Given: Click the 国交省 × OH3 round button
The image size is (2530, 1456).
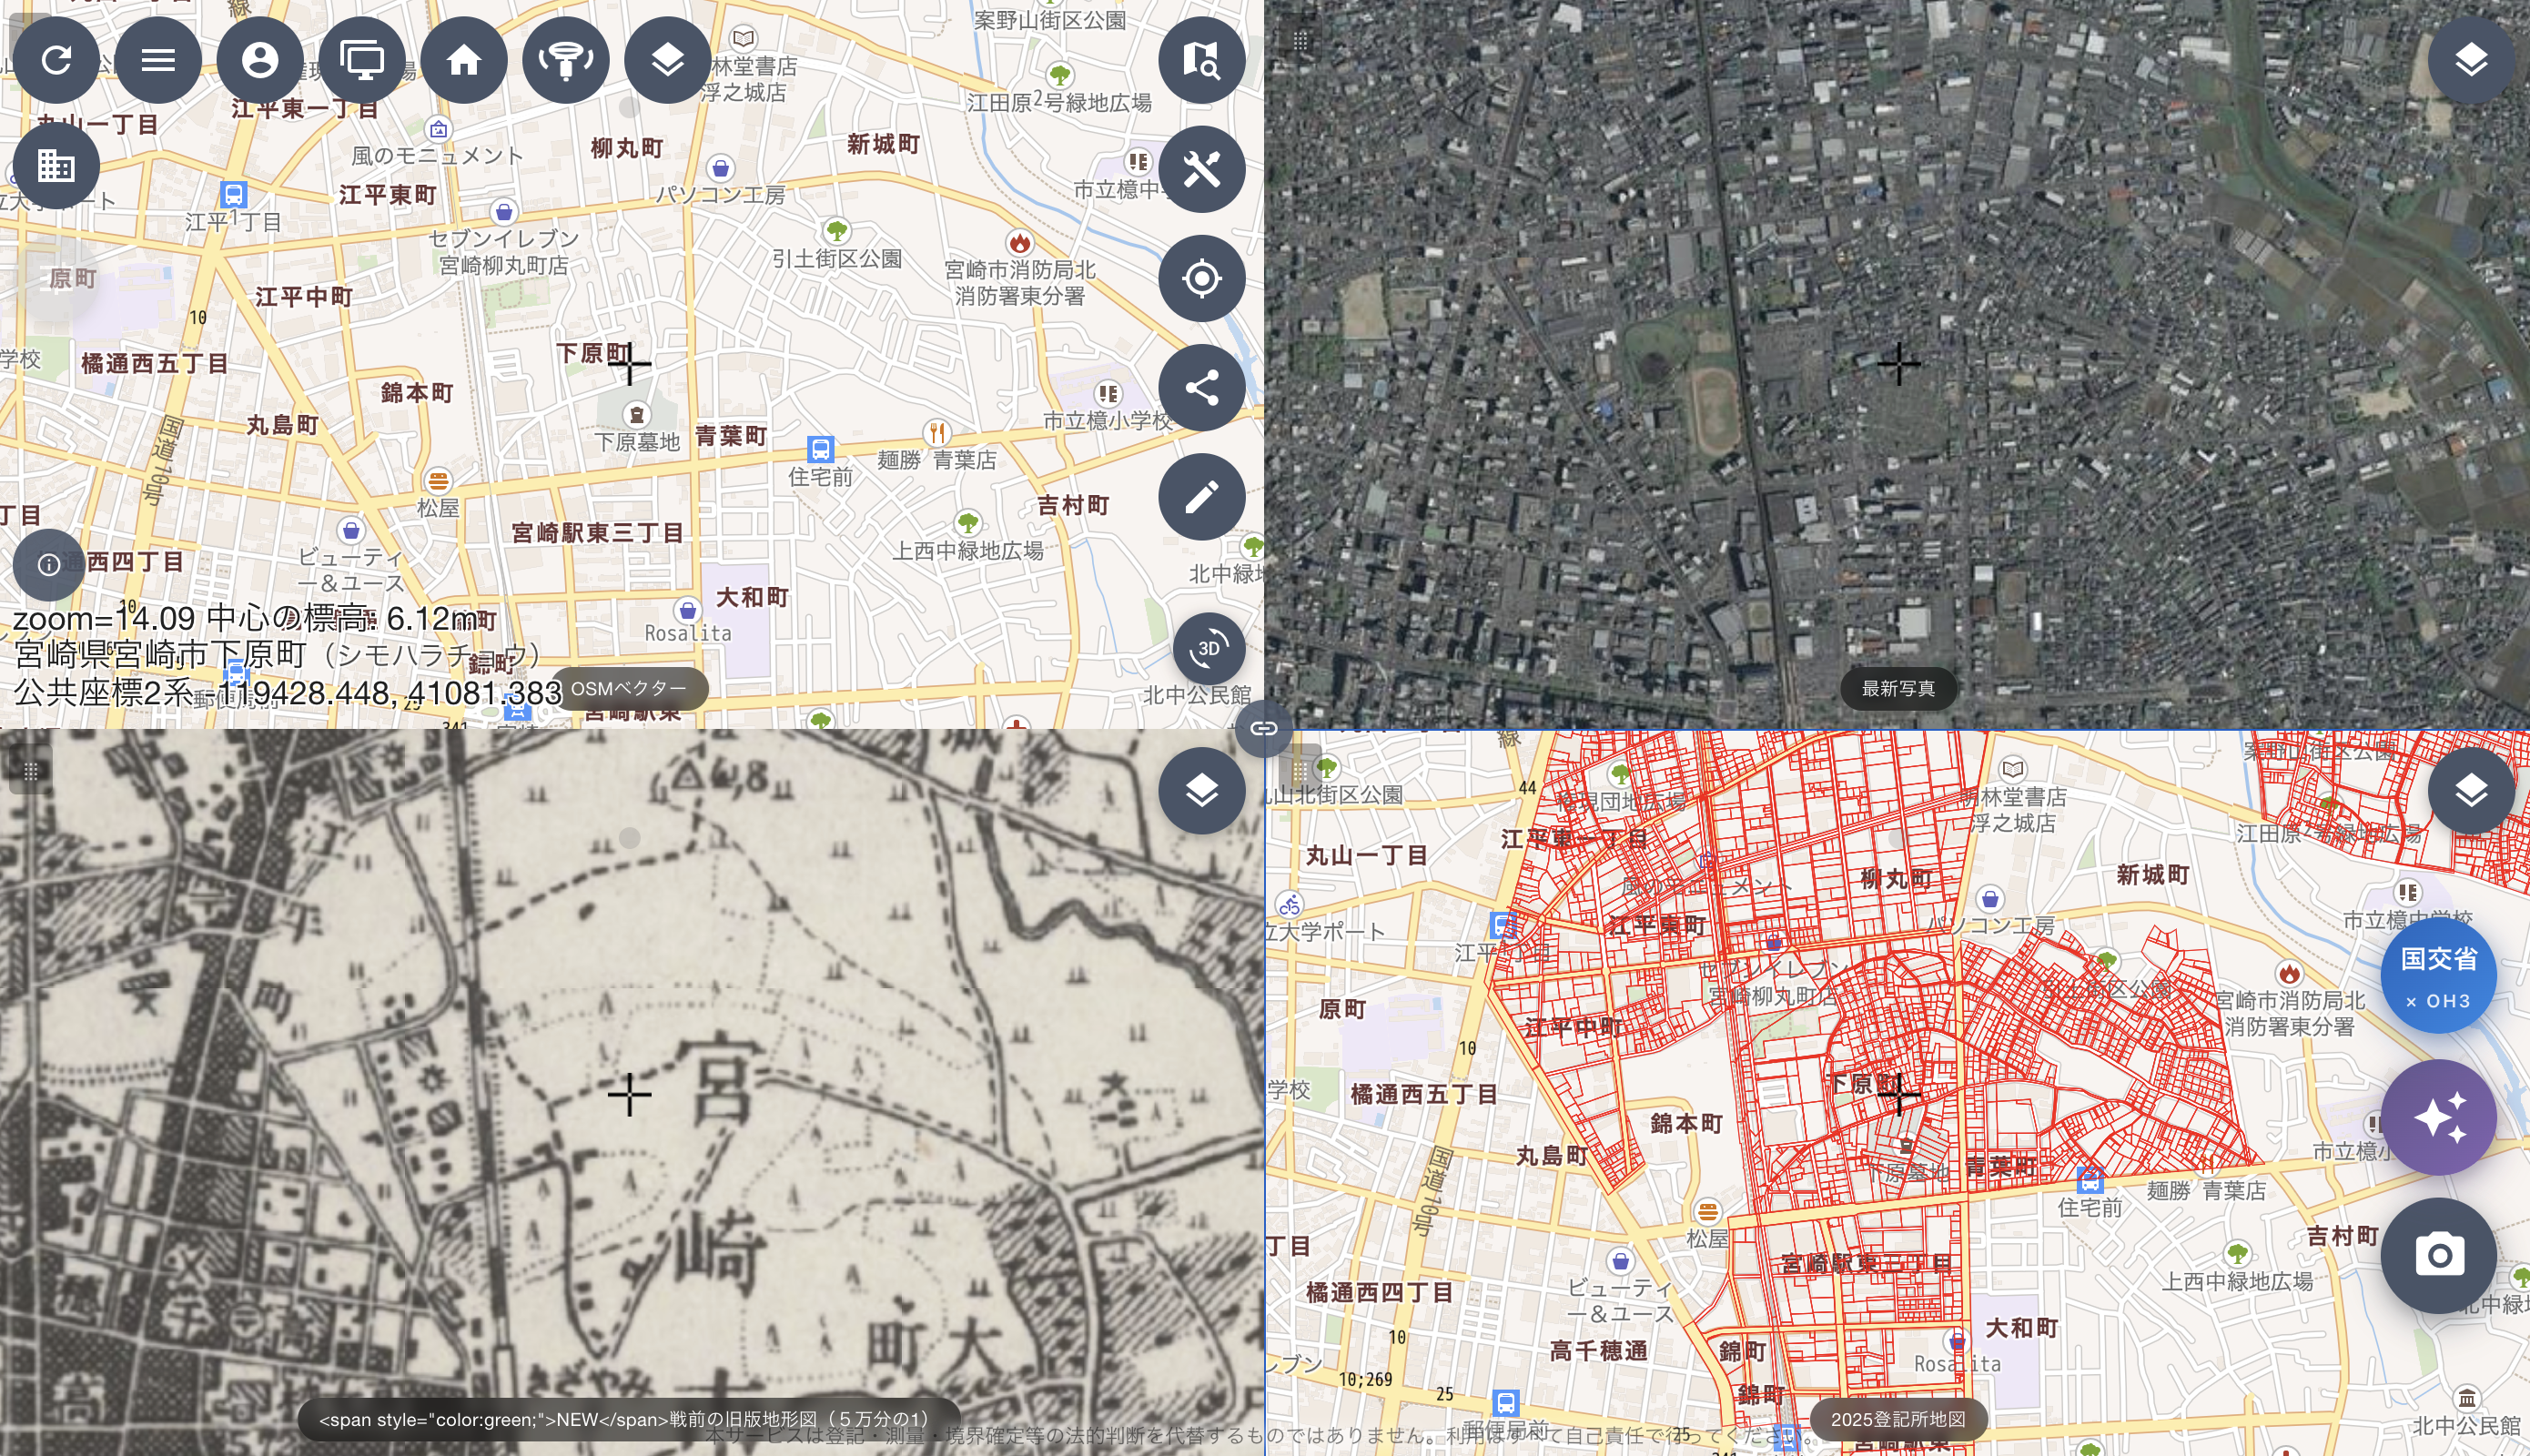Looking at the screenshot, I should [2439, 975].
